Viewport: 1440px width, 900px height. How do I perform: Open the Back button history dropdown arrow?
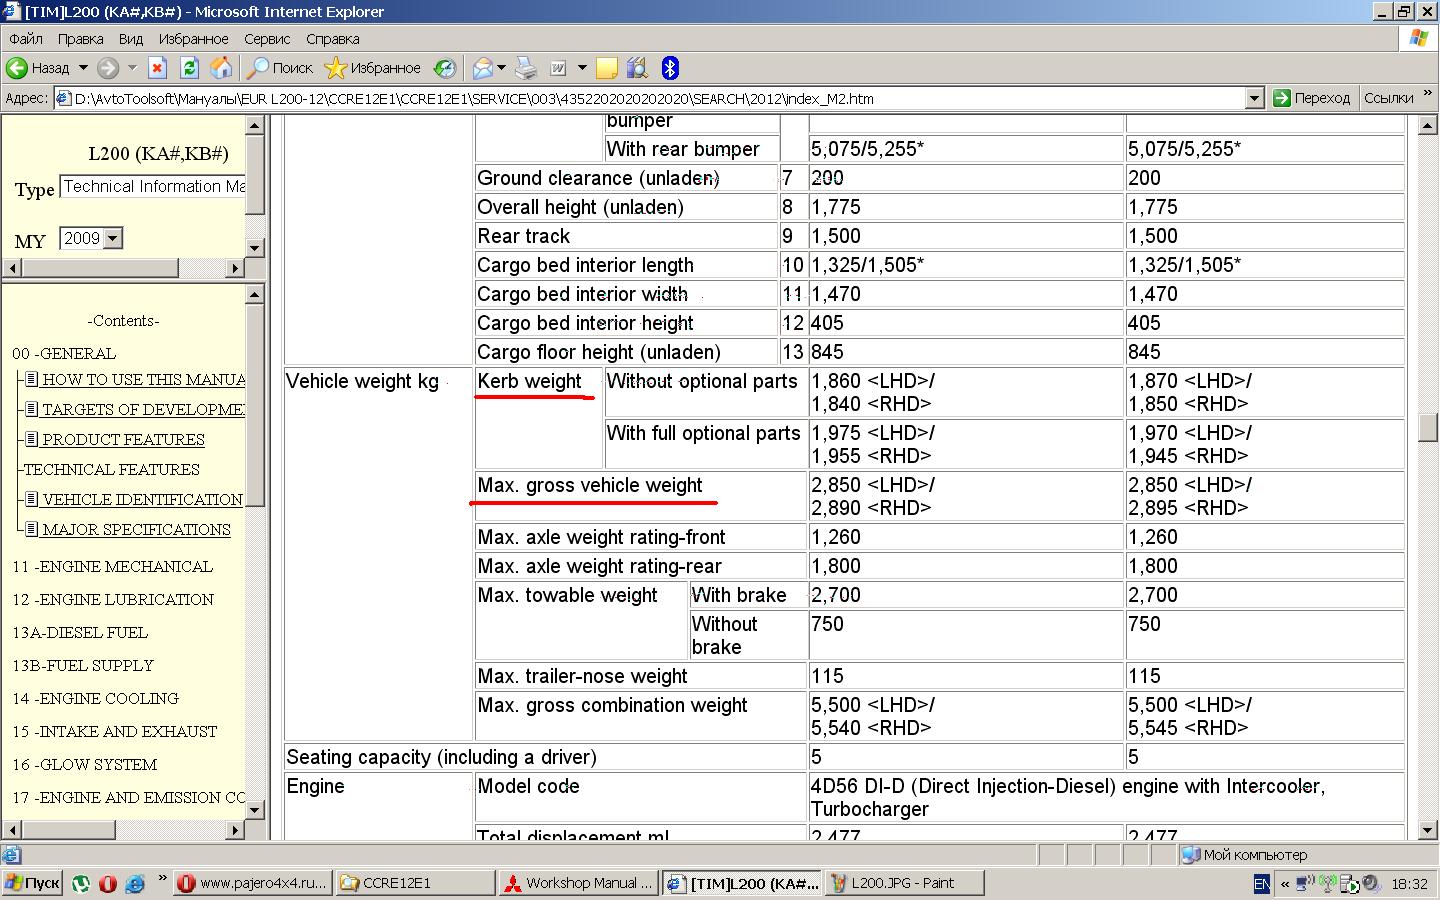coord(83,68)
